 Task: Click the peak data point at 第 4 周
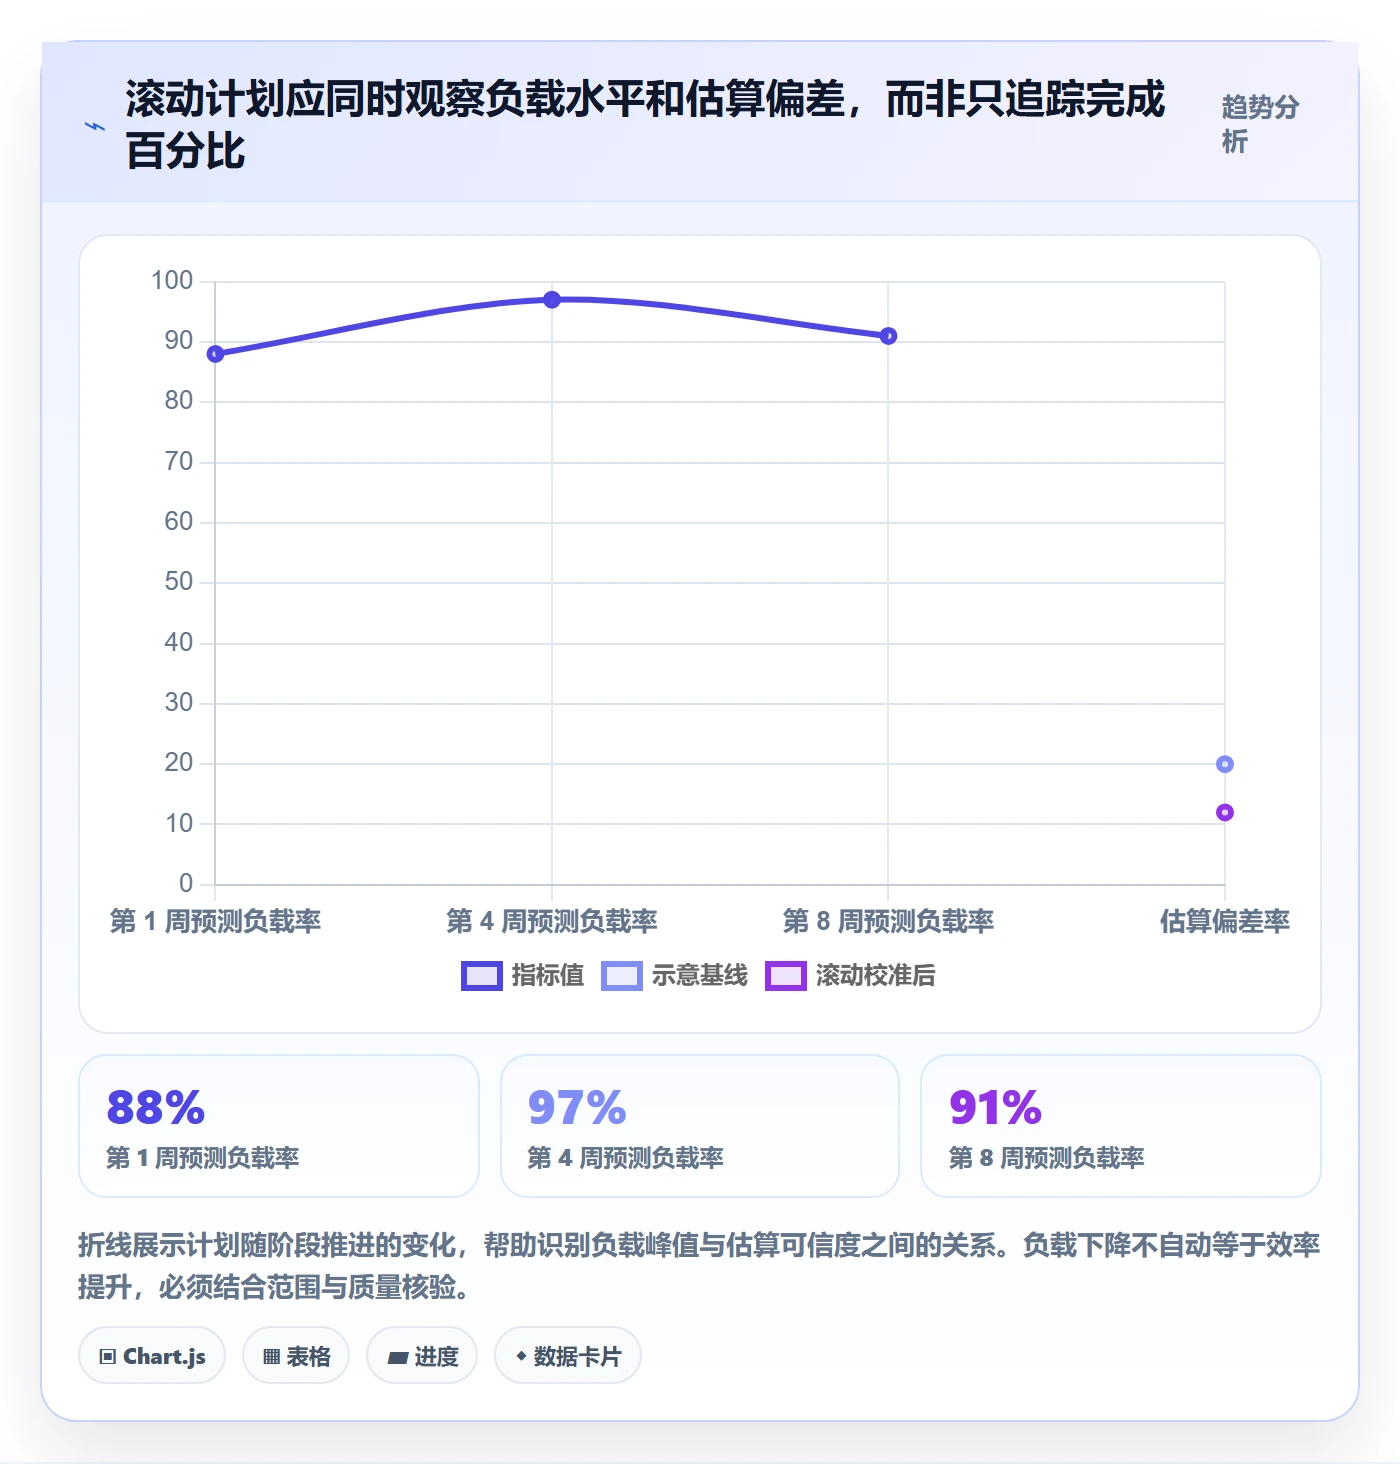(x=552, y=300)
